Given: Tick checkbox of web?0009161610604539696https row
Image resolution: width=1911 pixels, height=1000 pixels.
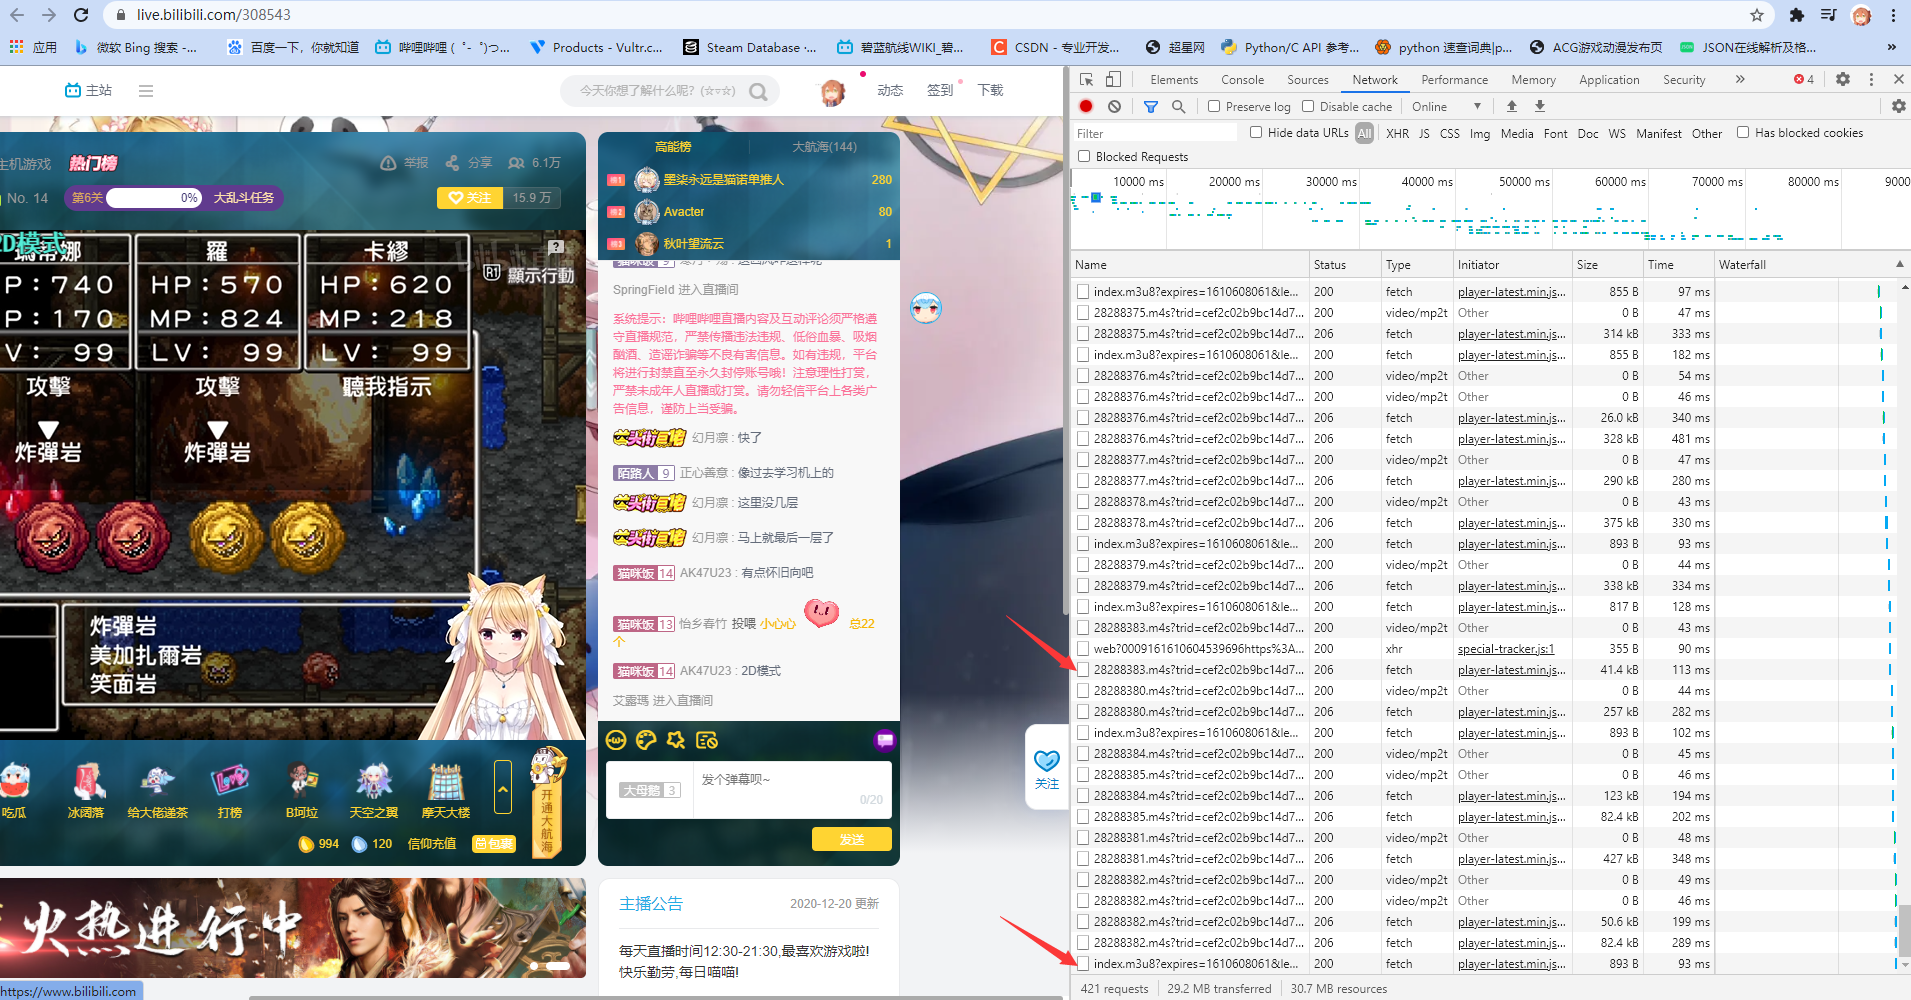Looking at the screenshot, I should [x=1083, y=649].
